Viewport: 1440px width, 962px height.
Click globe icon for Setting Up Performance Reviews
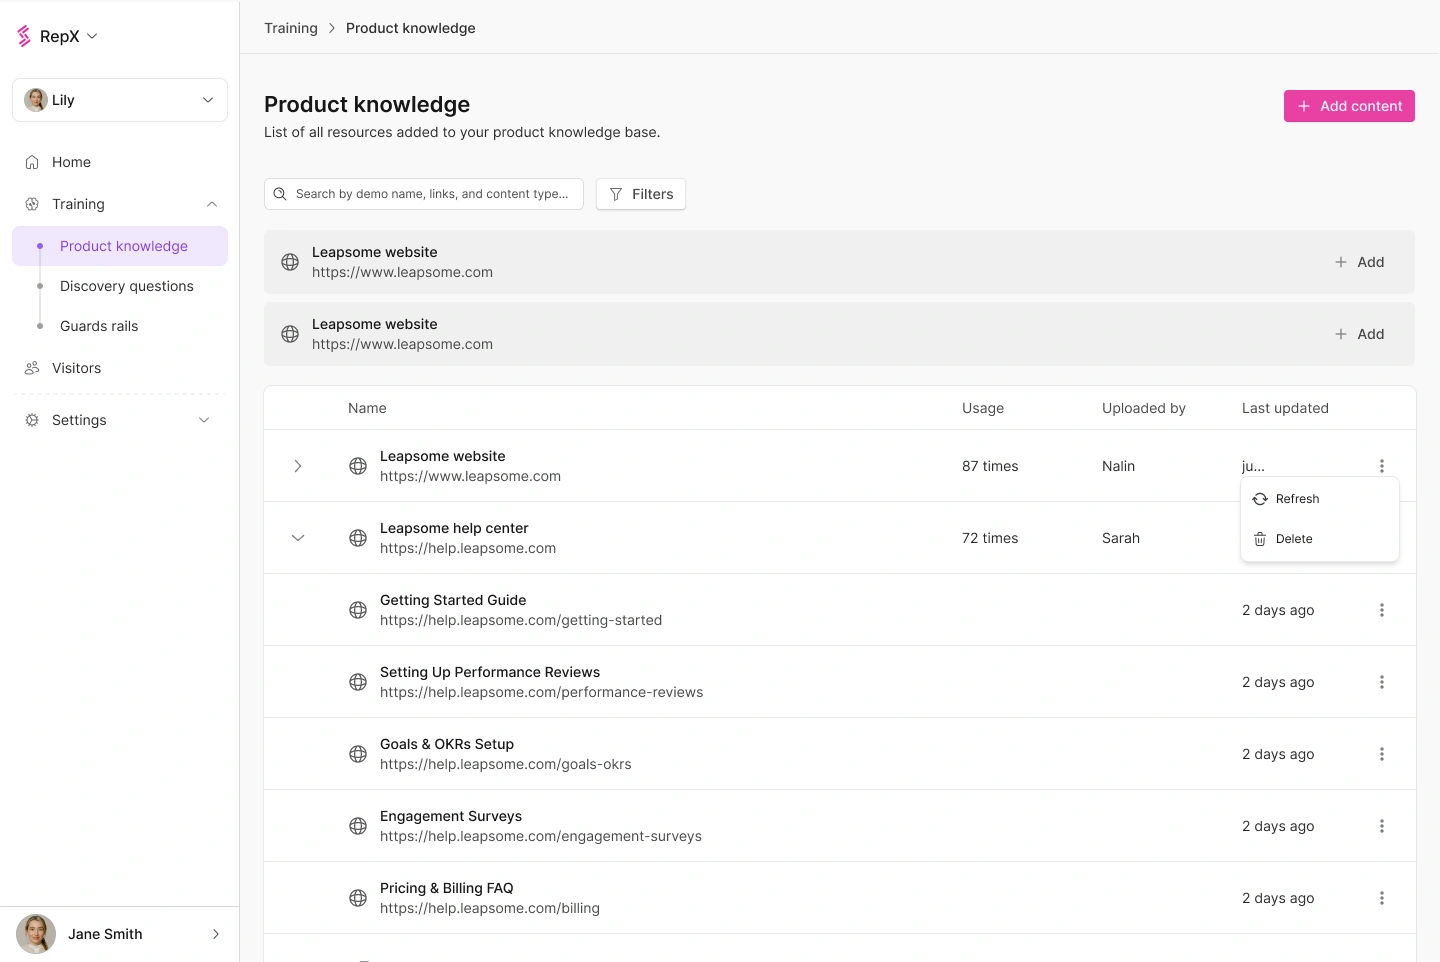coord(358,682)
